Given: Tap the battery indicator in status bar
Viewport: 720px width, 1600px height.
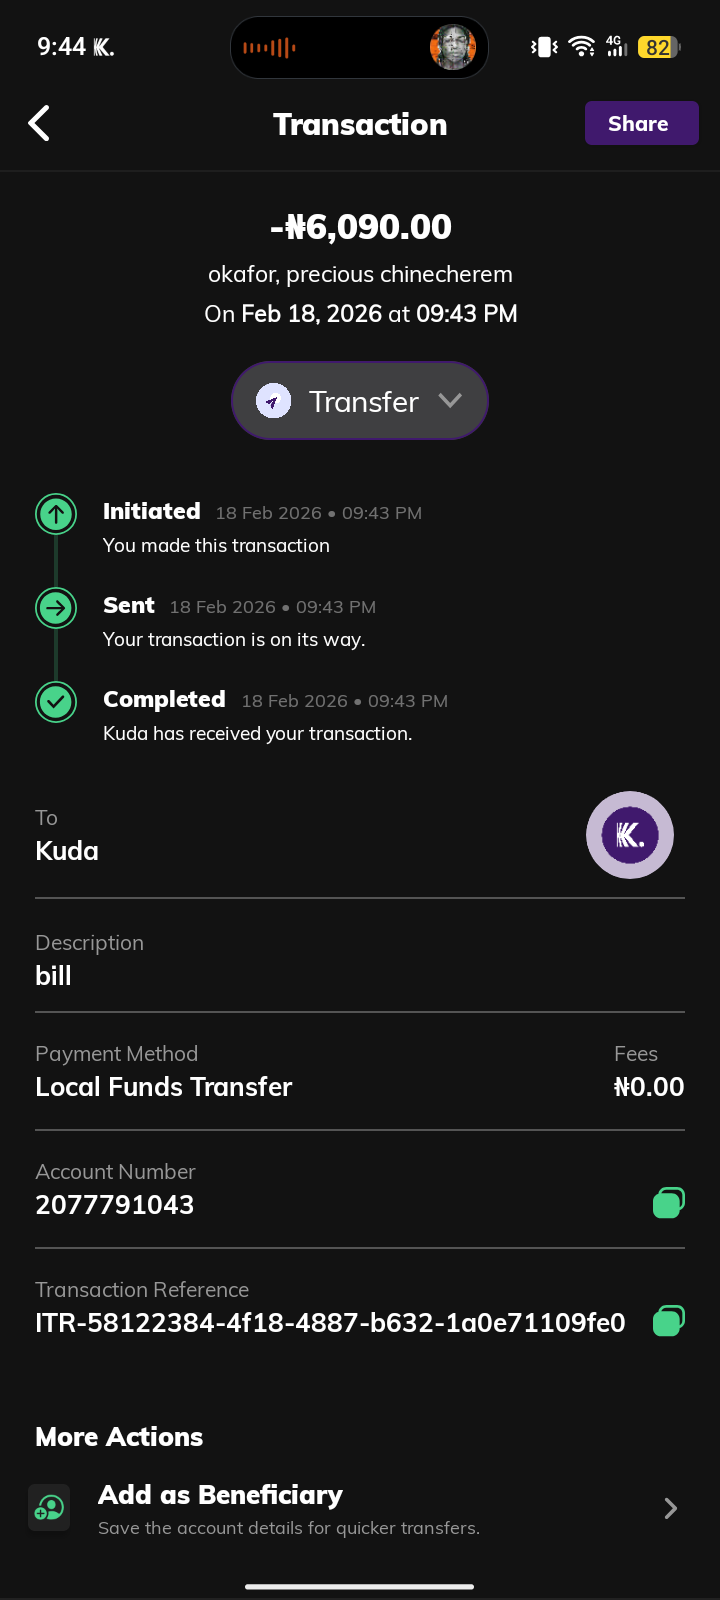Looking at the screenshot, I should click(659, 47).
